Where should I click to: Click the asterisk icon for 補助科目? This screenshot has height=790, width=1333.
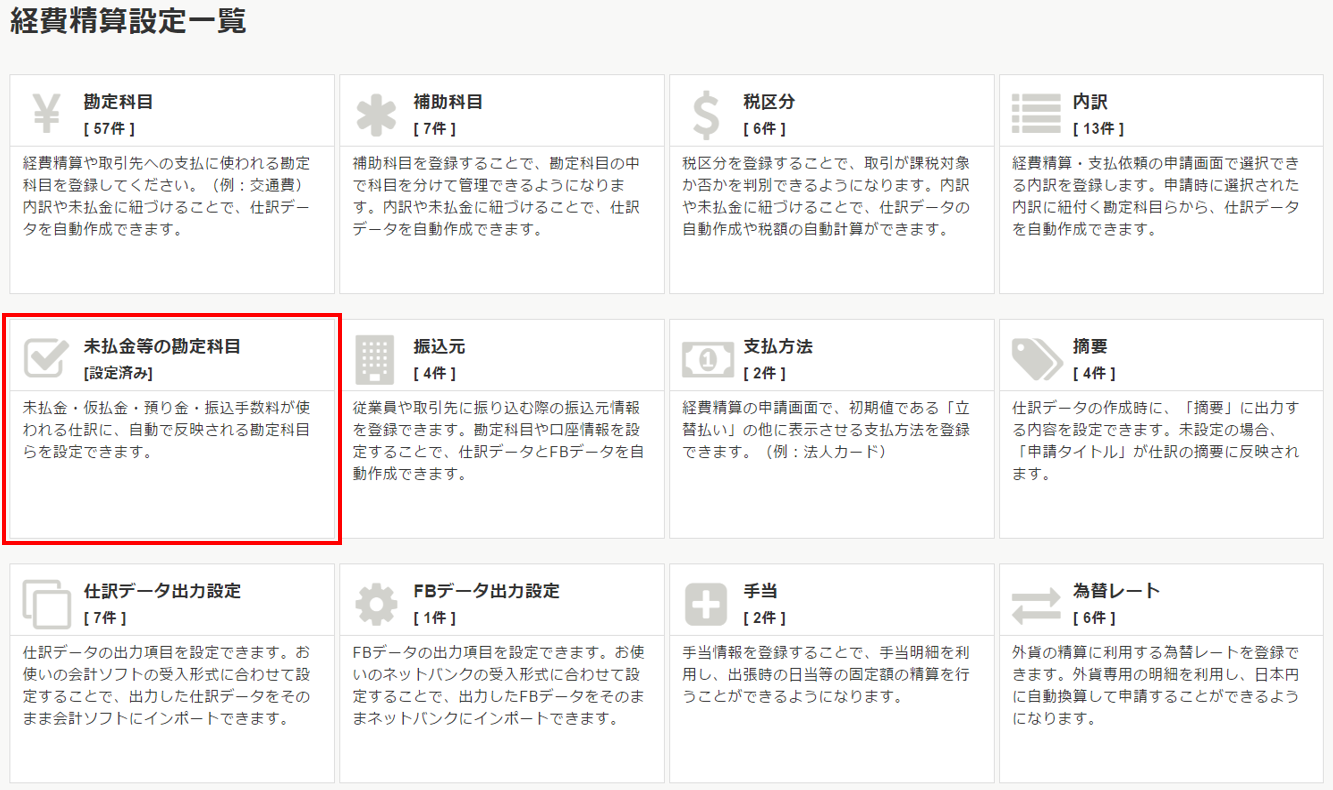click(x=376, y=114)
